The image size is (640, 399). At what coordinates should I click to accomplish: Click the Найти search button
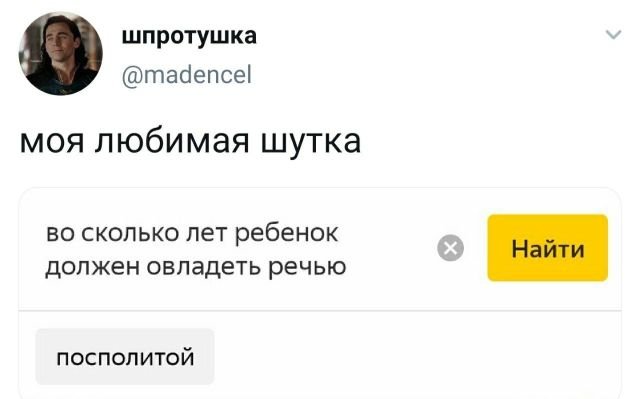pyautogui.click(x=547, y=248)
